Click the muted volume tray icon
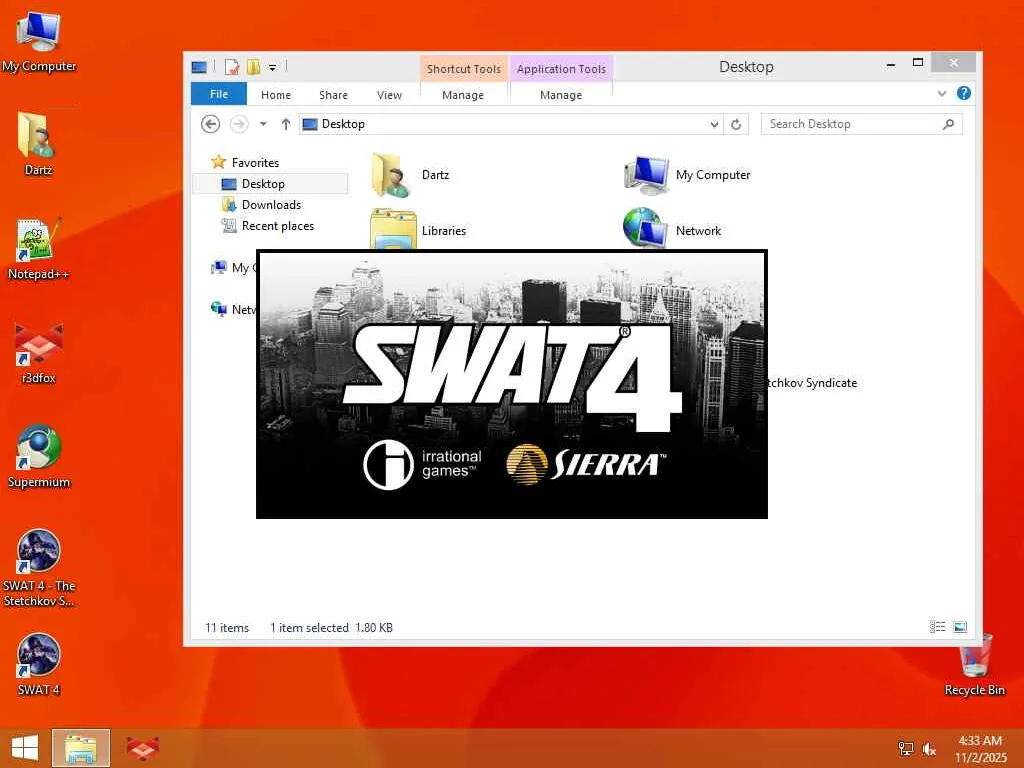The width and height of the screenshot is (1024, 768). (929, 749)
